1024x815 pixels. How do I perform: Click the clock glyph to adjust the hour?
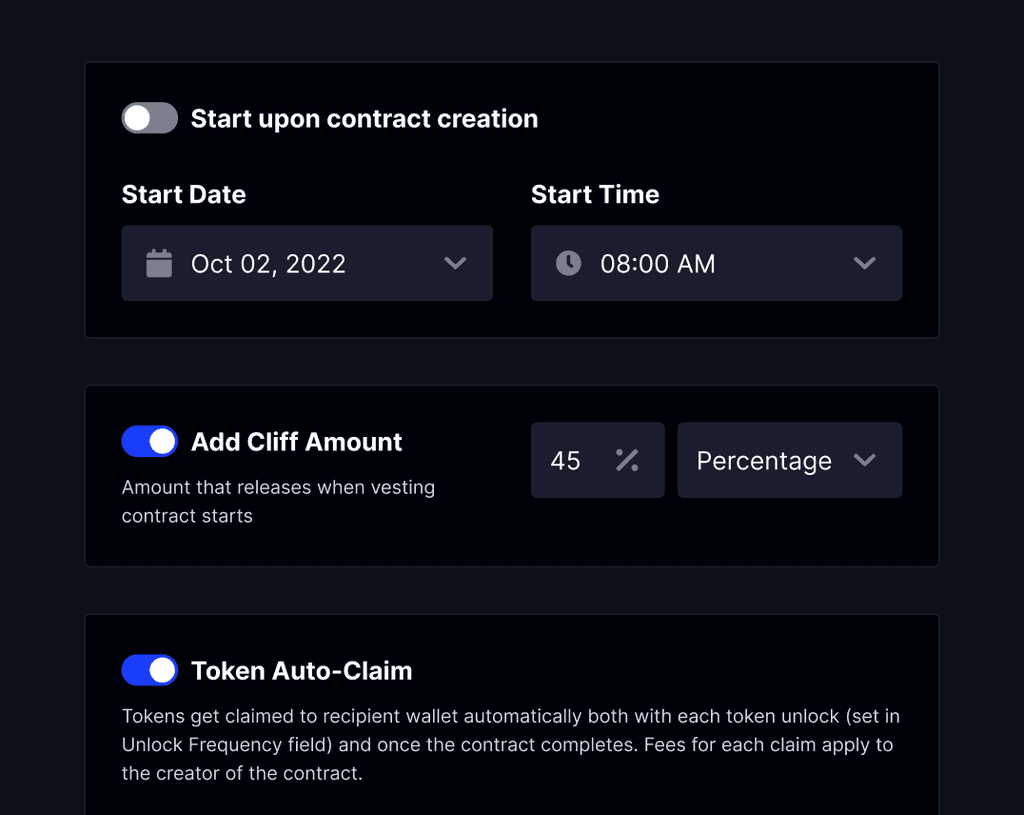[x=566, y=263]
